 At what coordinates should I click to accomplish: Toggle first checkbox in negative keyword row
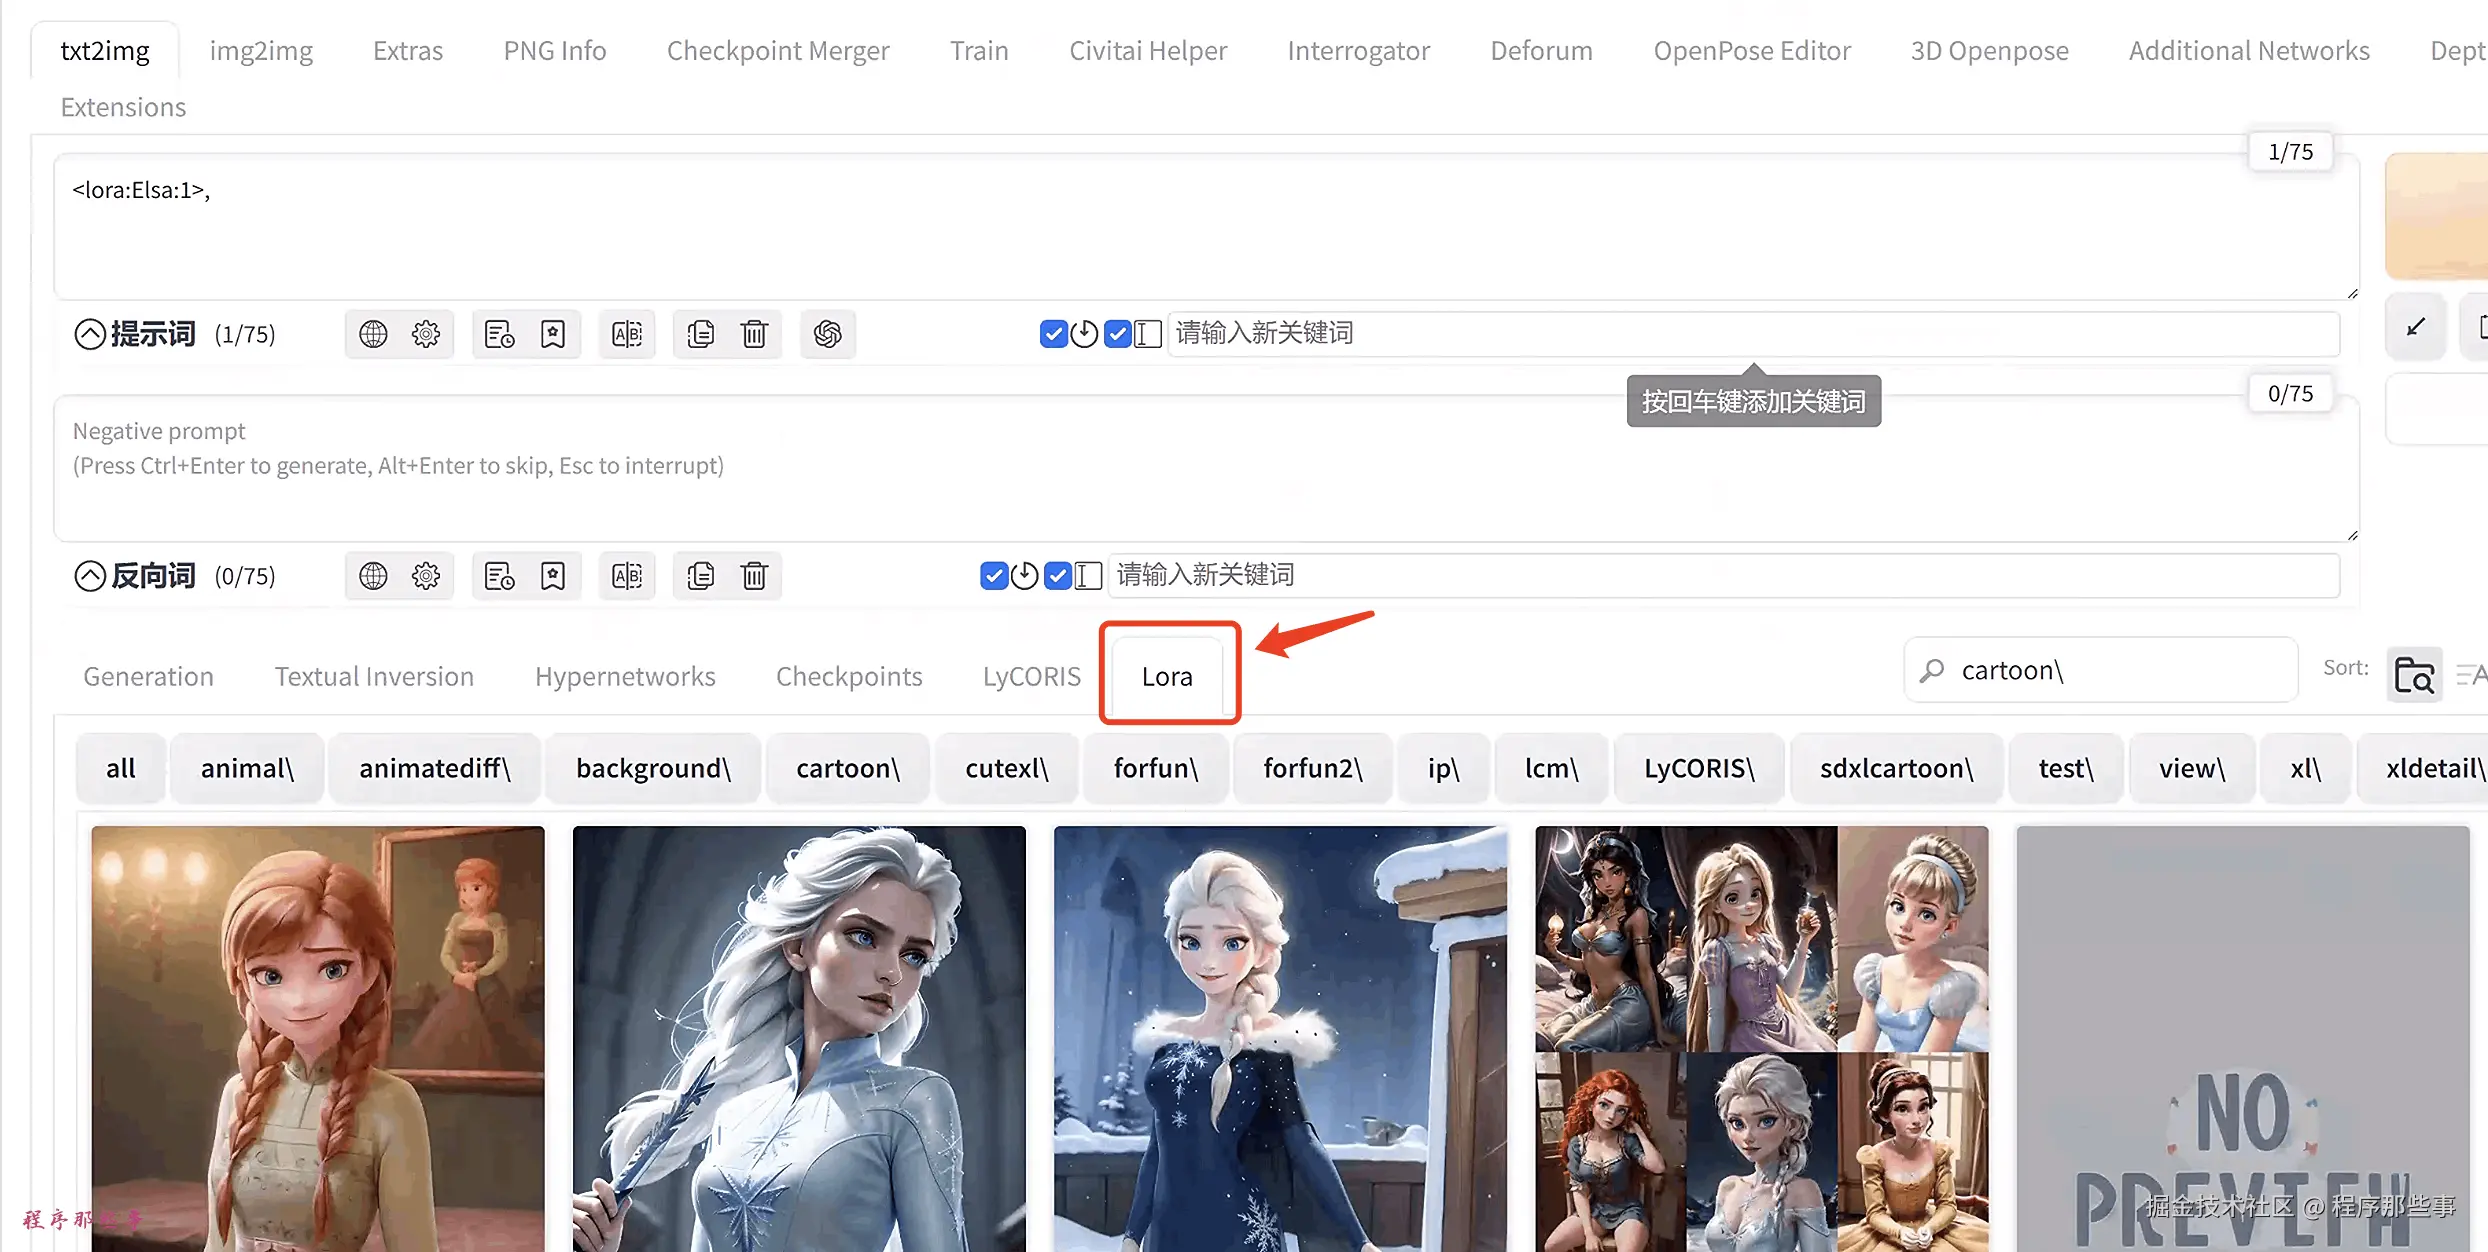[x=993, y=576]
